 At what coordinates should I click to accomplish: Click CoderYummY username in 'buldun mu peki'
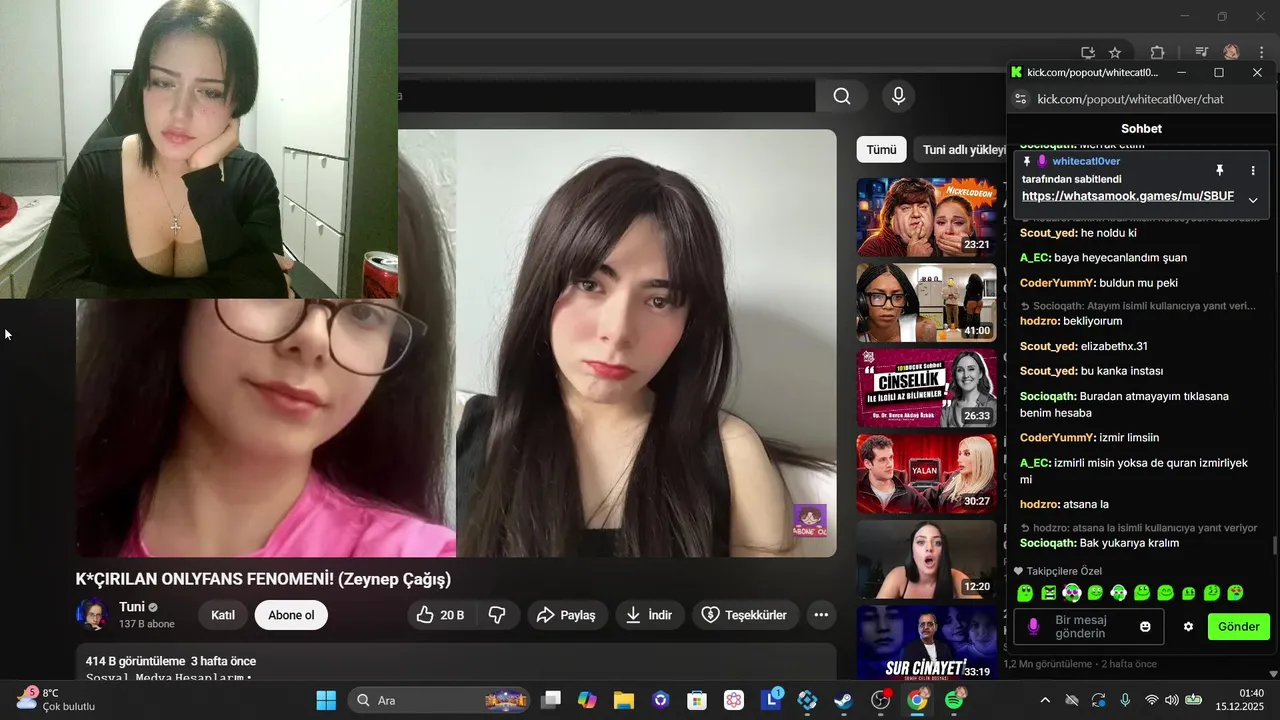[x=1058, y=283]
